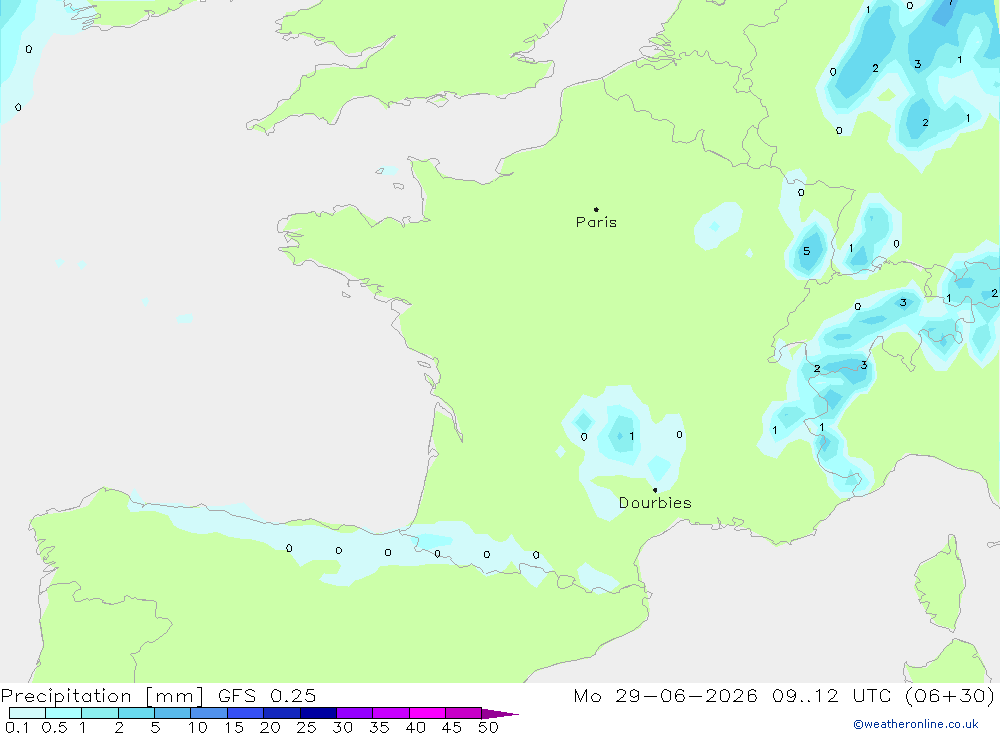This screenshot has height=733, width=1000.
Task: Click the "45" legend scale label
Action: (x=452, y=727)
